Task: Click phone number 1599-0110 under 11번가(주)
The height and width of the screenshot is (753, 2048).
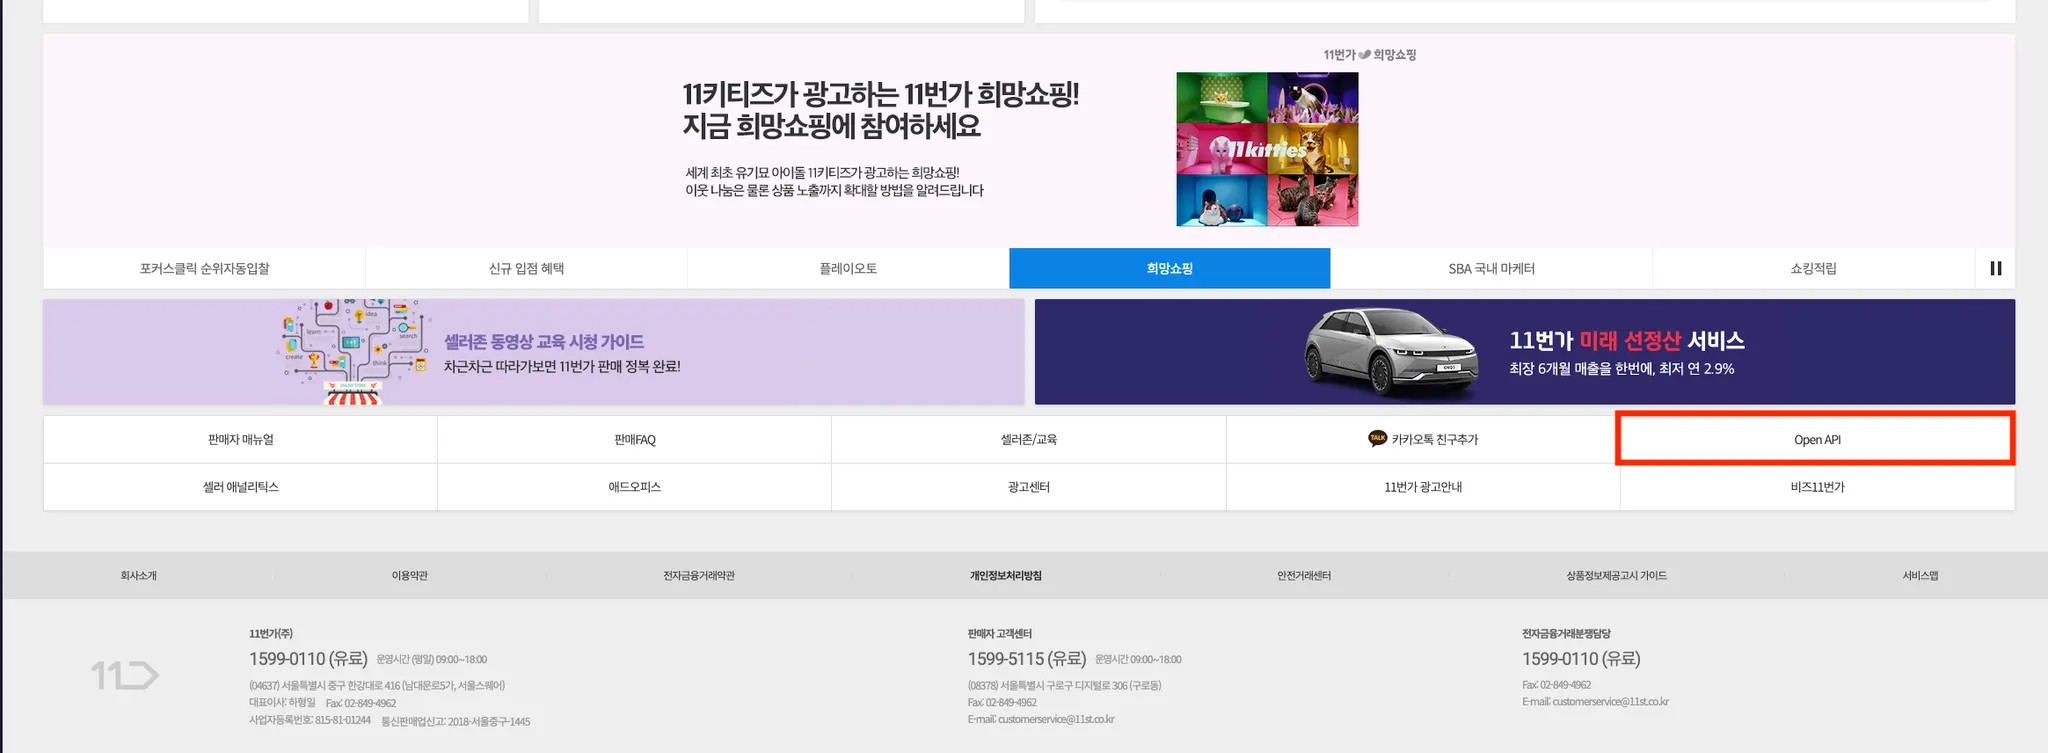Action: point(308,659)
